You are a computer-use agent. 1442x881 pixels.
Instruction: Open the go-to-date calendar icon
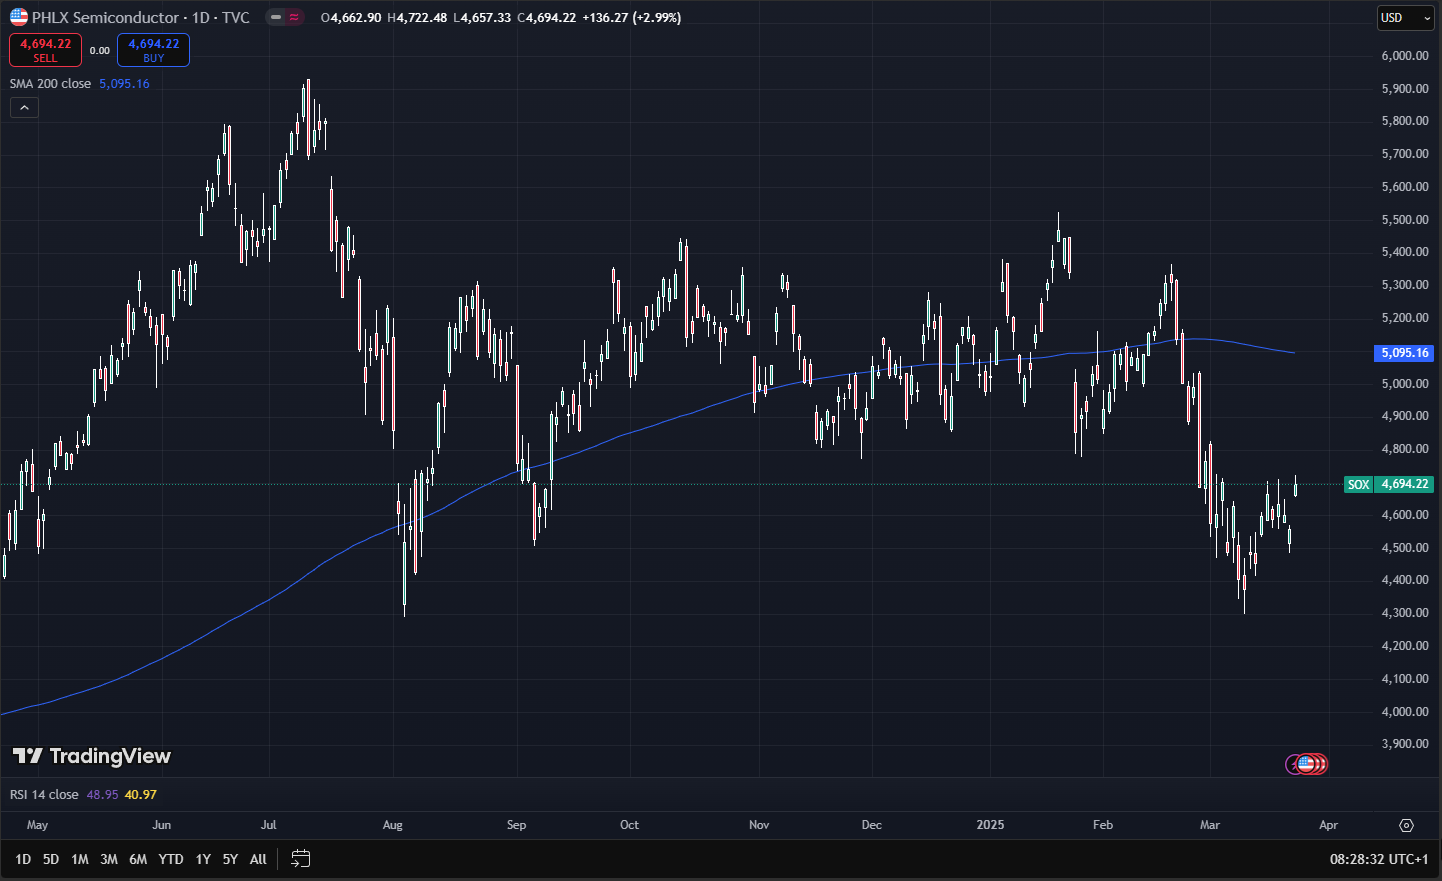pyautogui.click(x=300, y=859)
